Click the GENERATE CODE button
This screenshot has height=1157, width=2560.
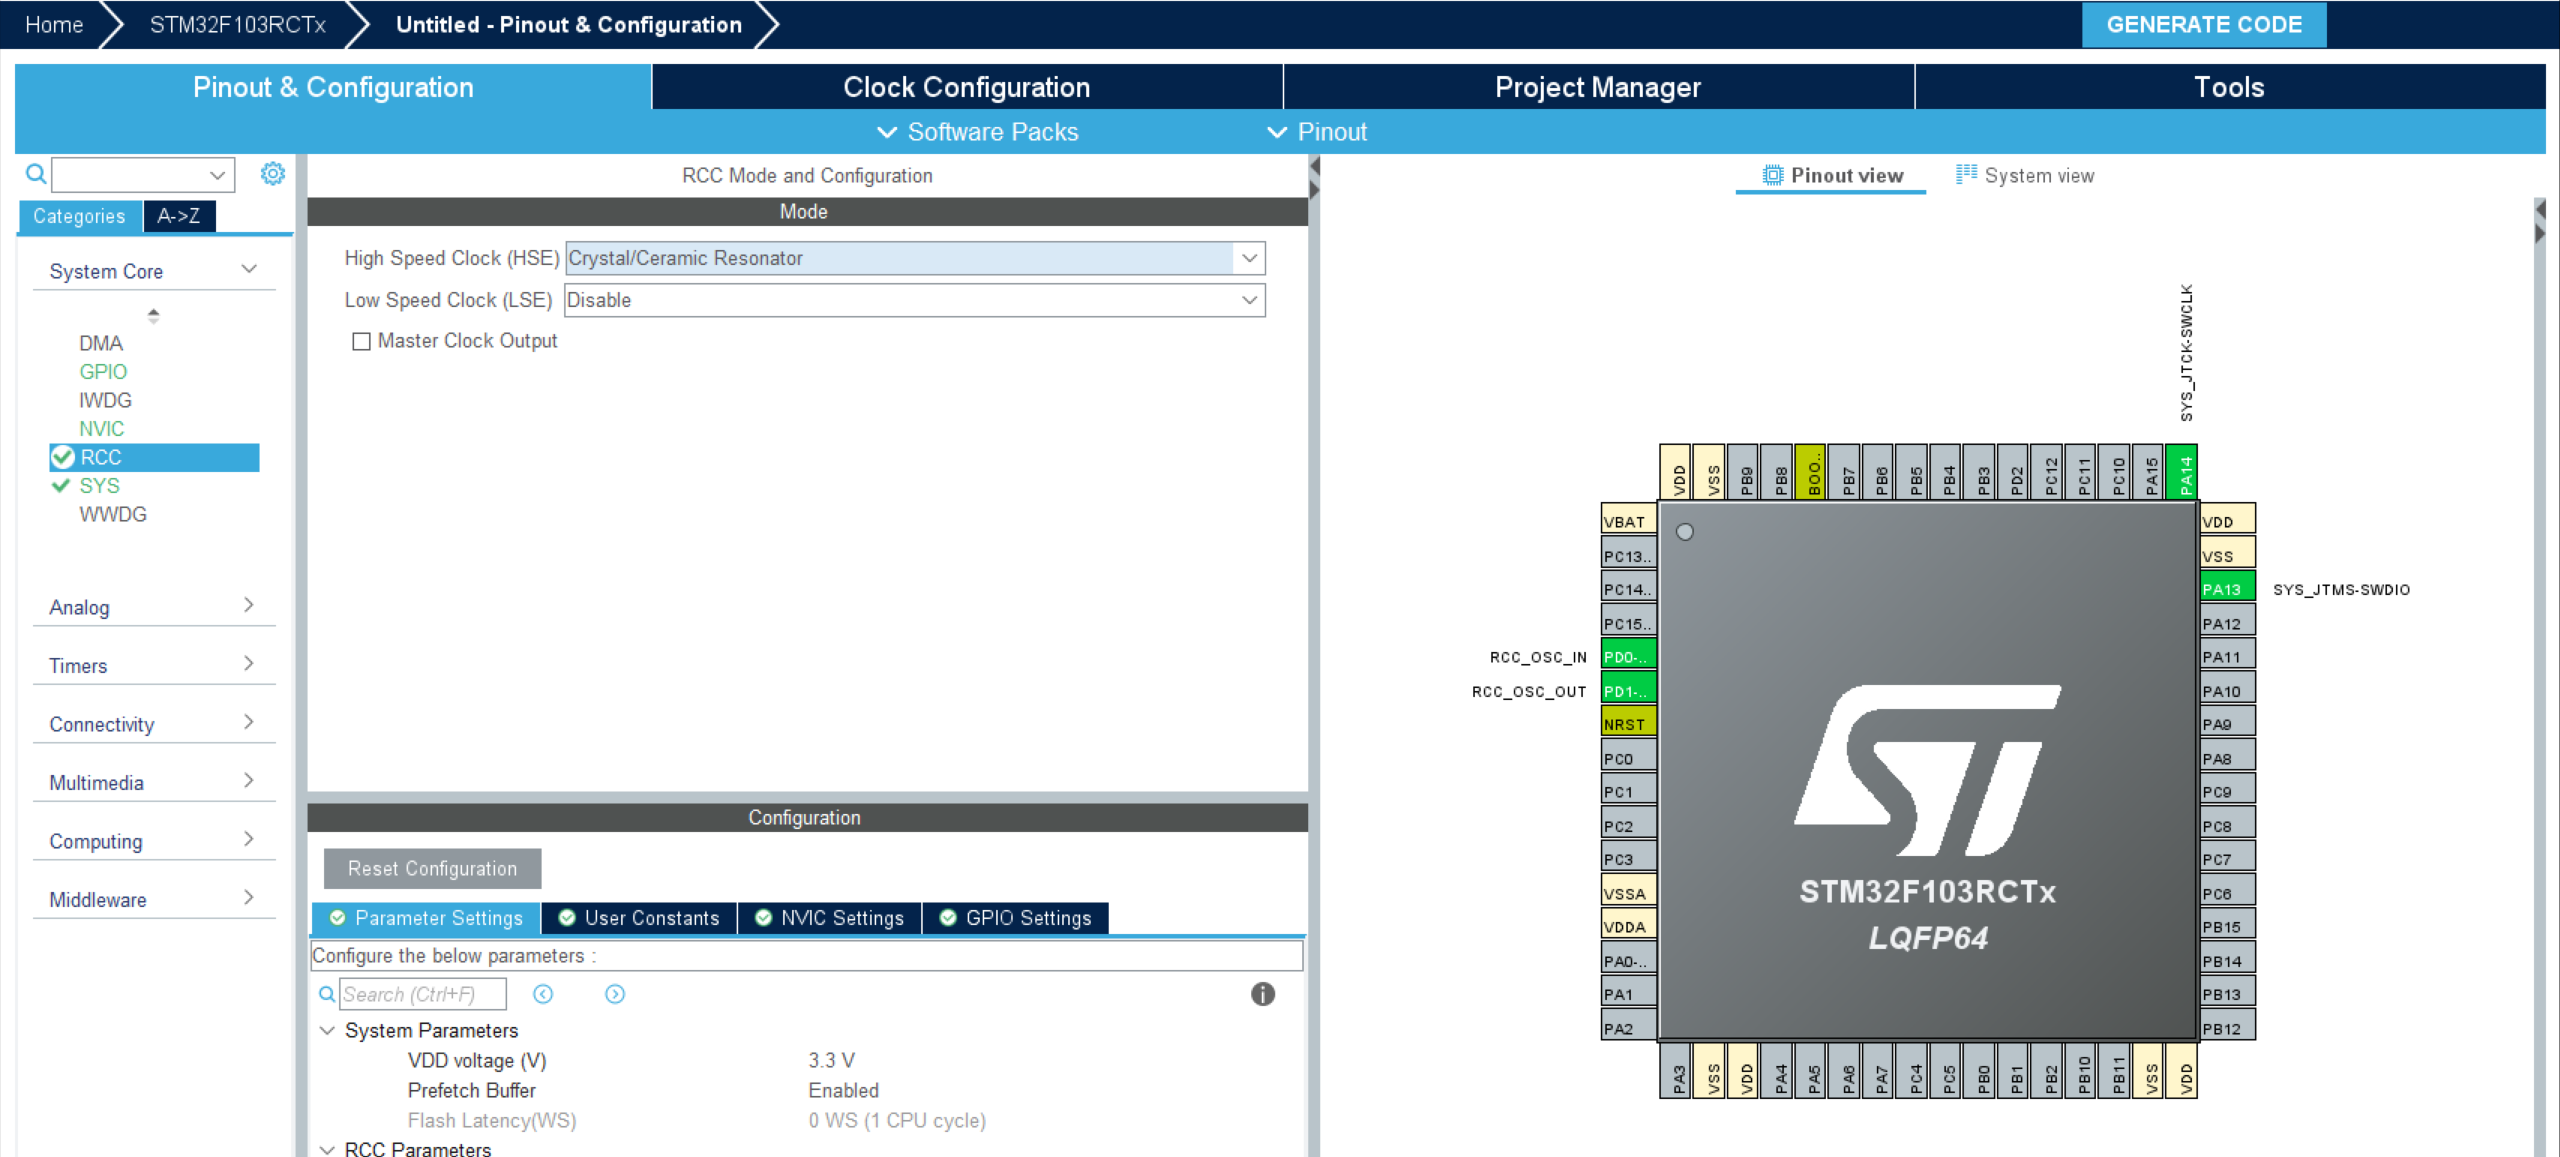pyautogui.click(x=2203, y=25)
